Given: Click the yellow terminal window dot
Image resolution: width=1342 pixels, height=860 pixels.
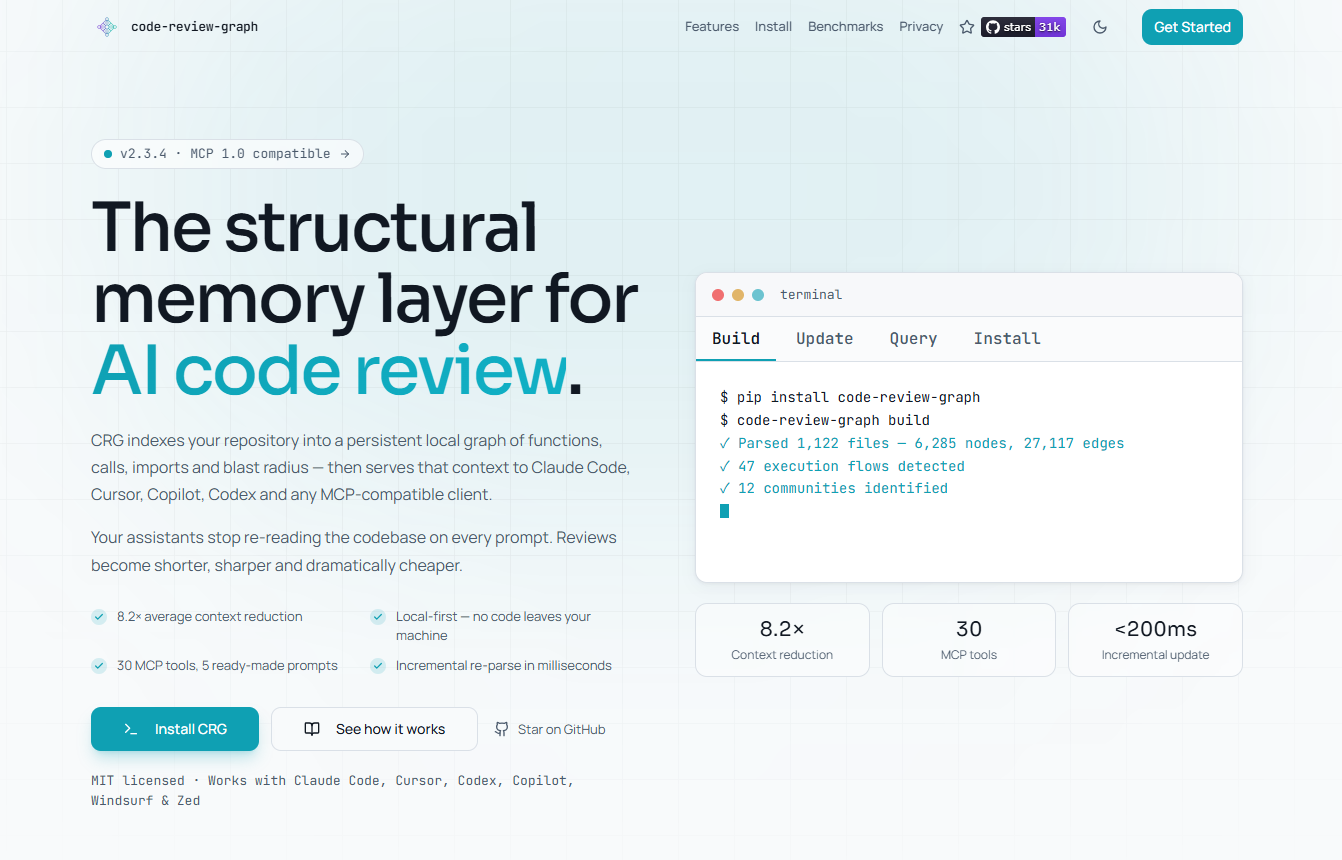Looking at the screenshot, I should [738, 295].
